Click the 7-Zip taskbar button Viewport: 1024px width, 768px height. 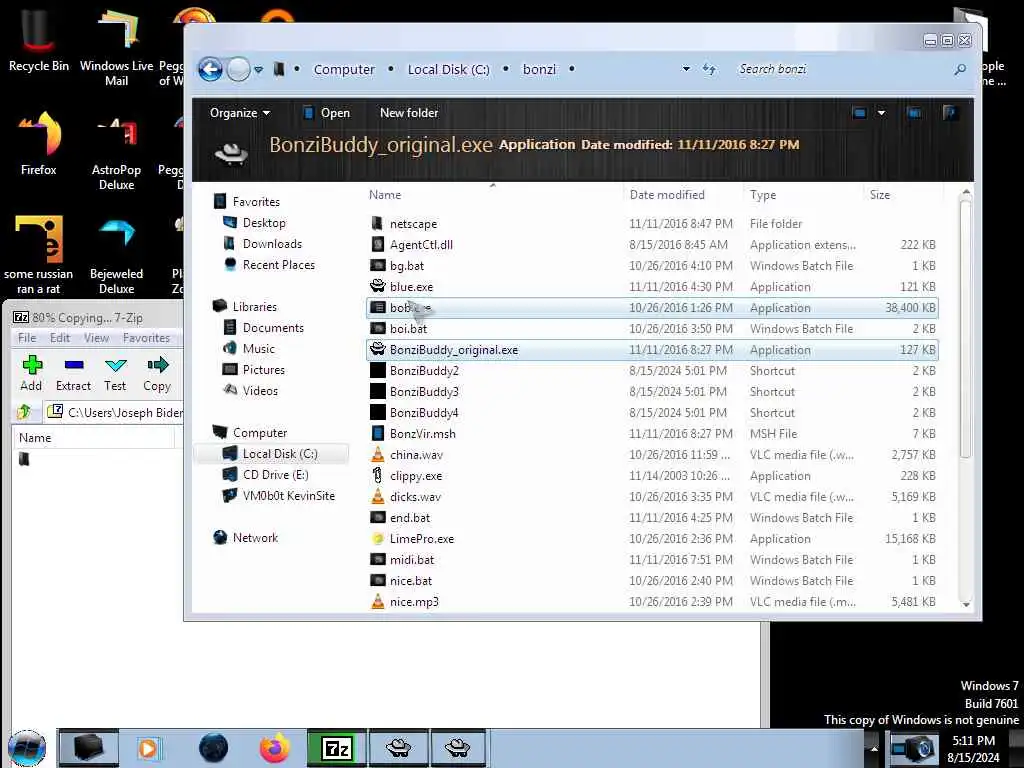(x=337, y=748)
